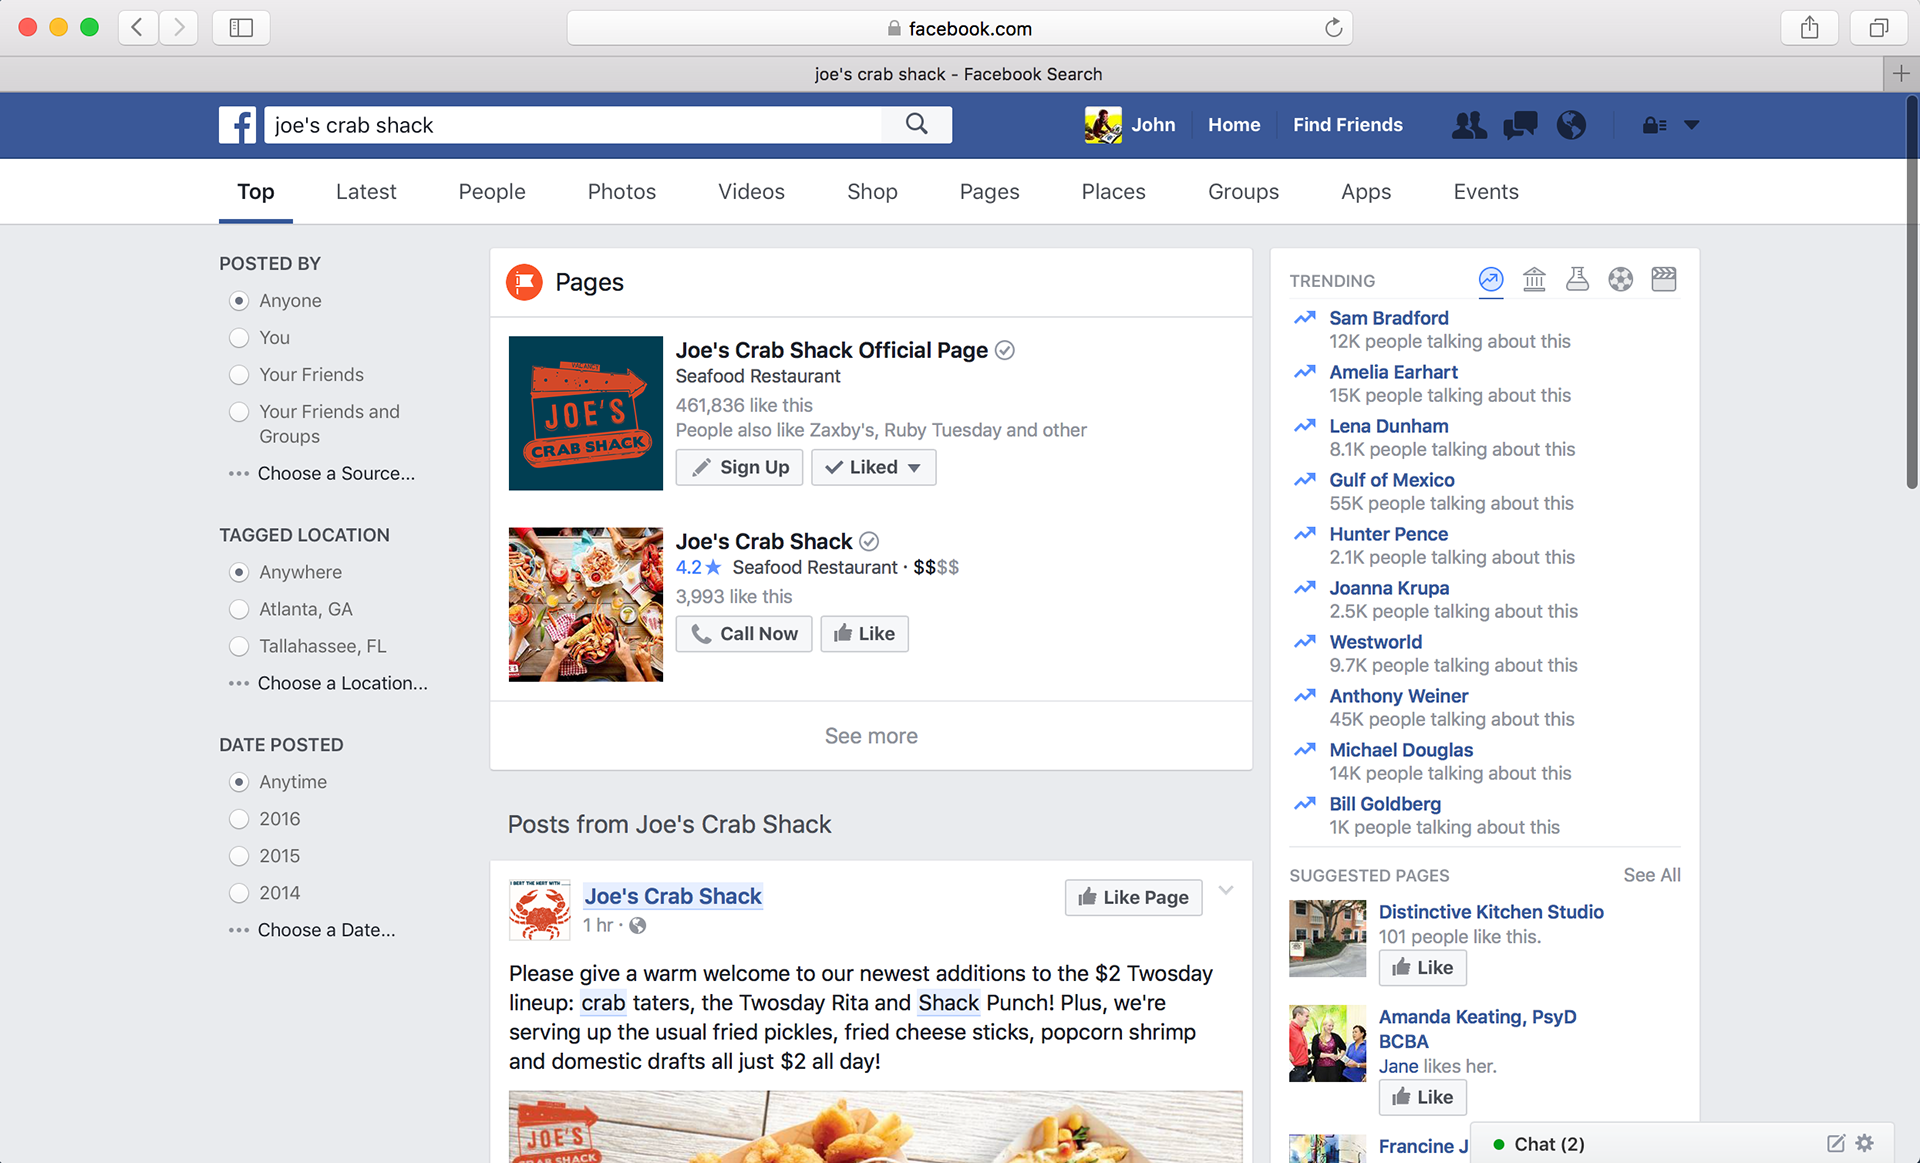This screenshot has width=1920, height=1163.
Task: Open the Liked dropdown button
Action: 873,467
